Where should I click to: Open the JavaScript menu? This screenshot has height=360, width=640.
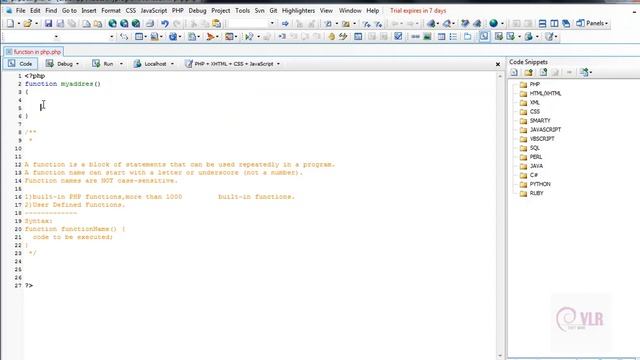tap(154, 11)
